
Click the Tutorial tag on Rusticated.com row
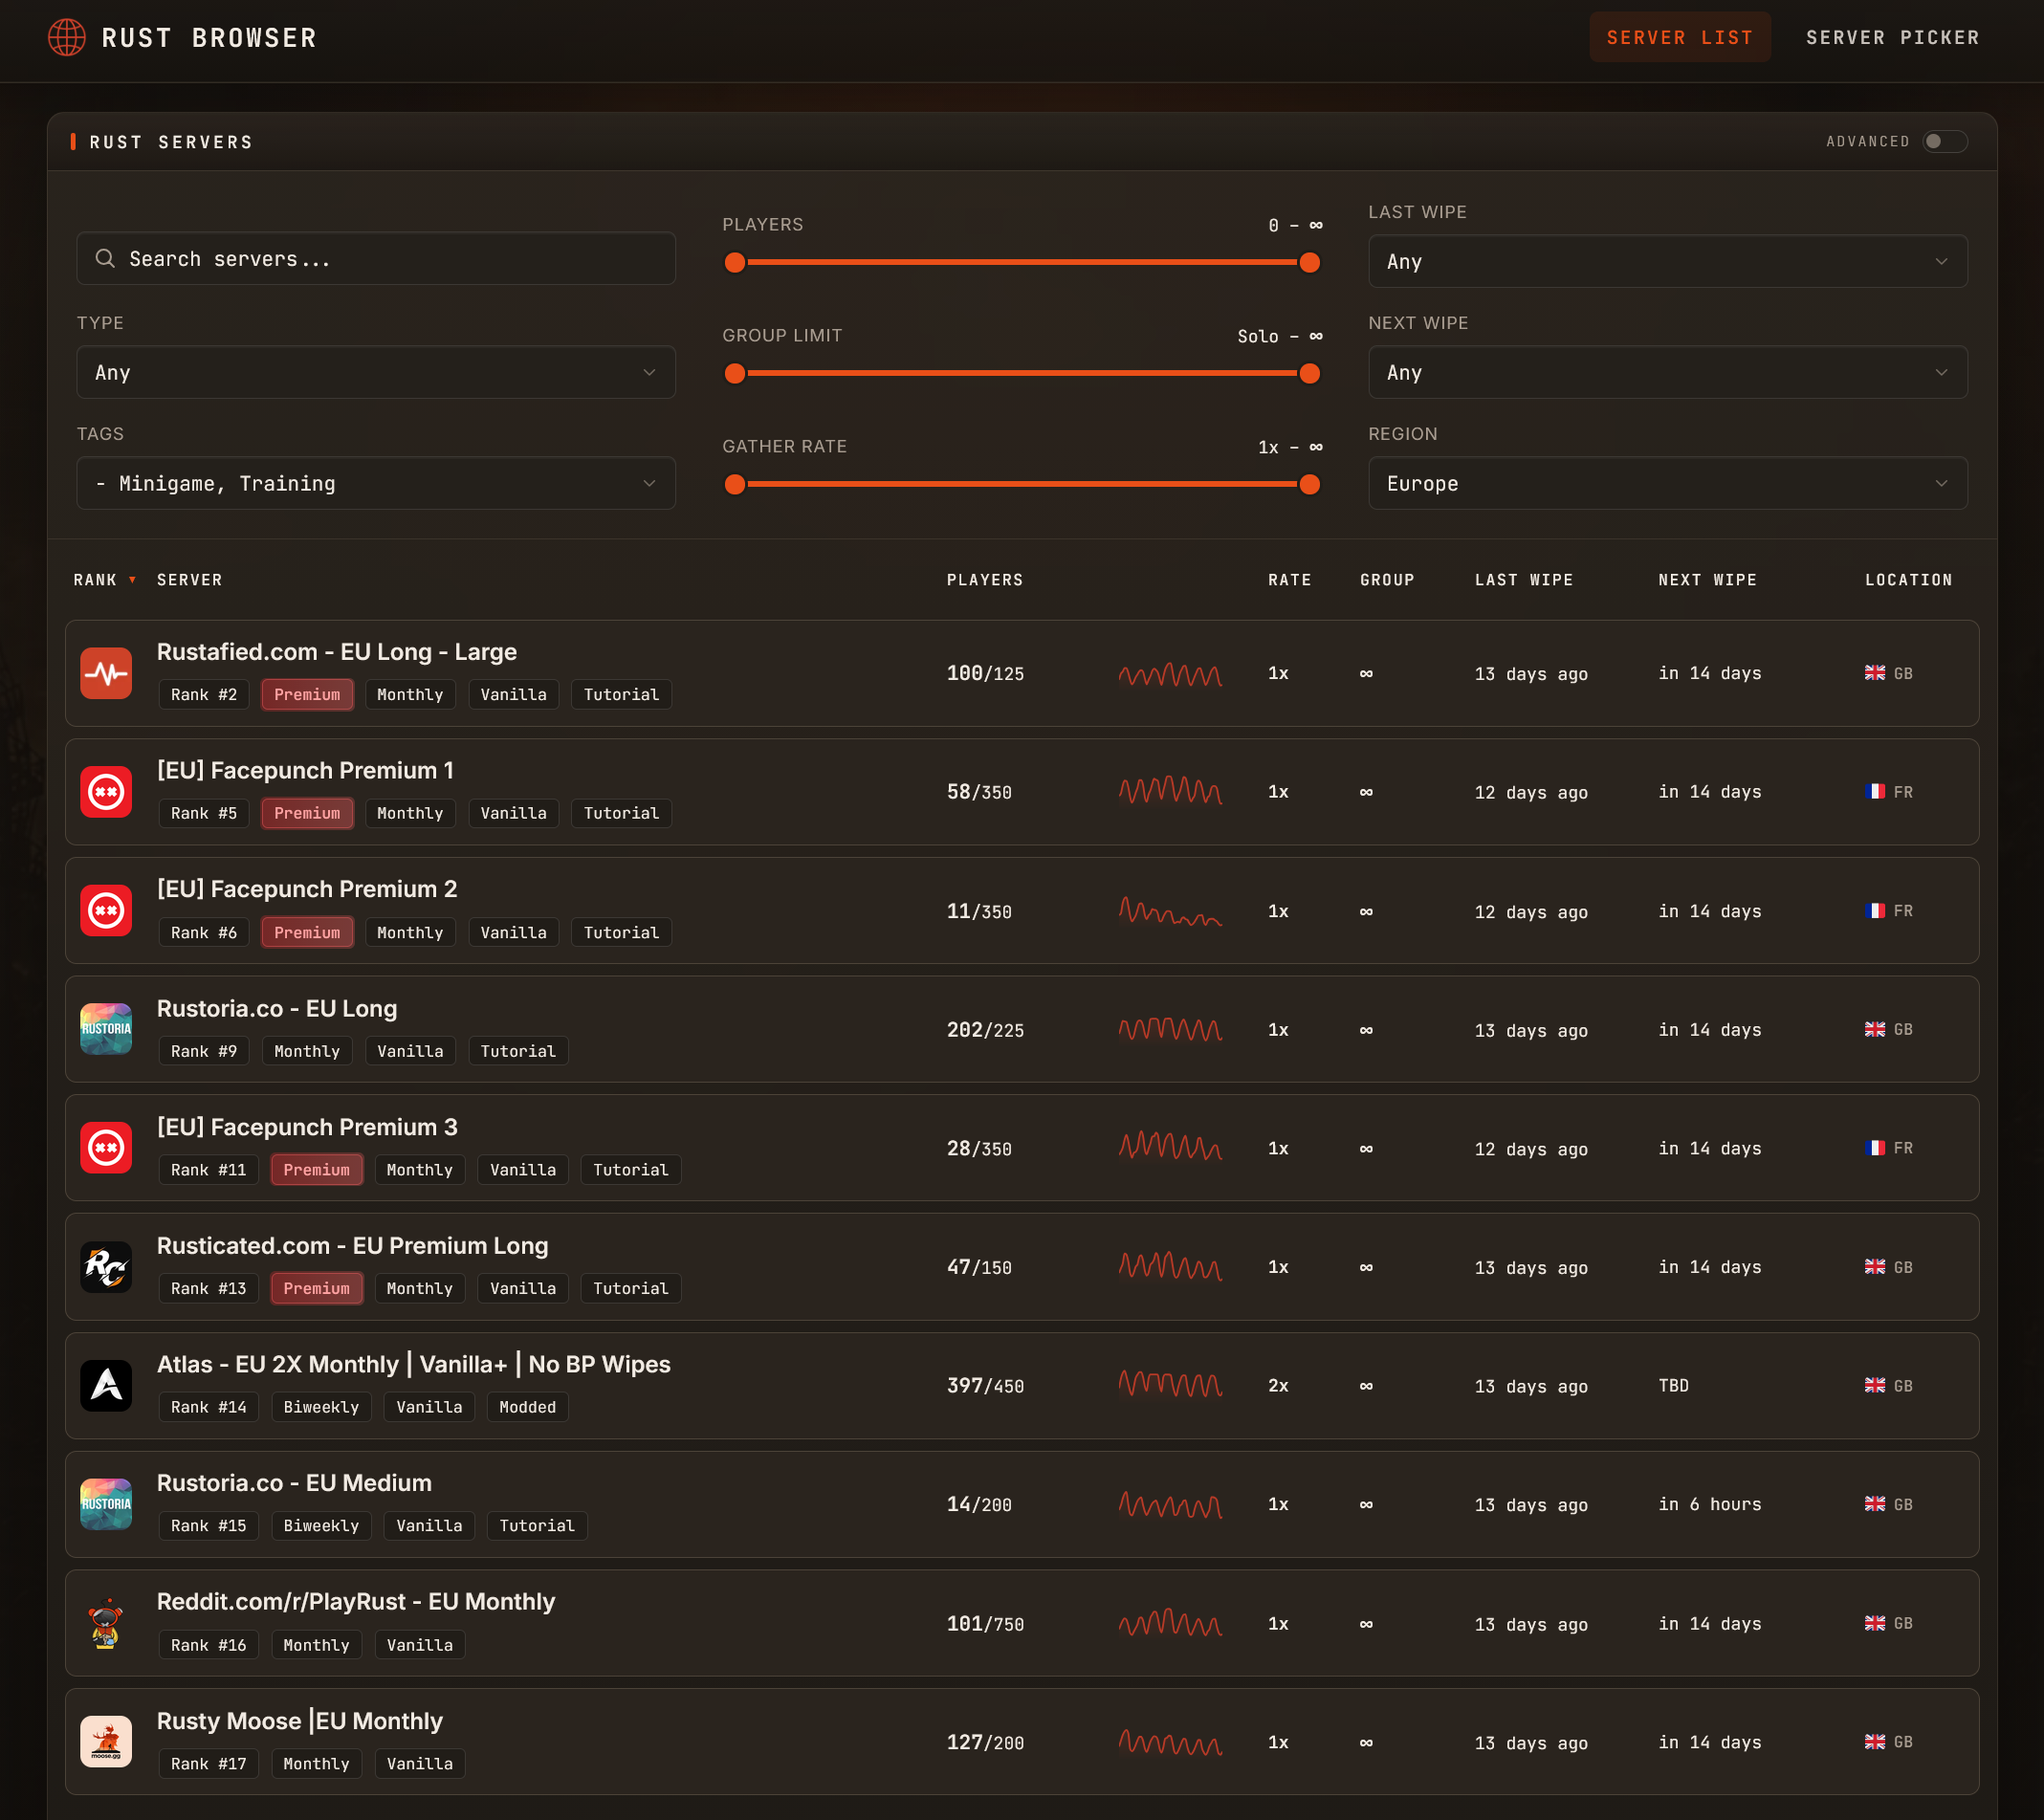click(631, 1289)
